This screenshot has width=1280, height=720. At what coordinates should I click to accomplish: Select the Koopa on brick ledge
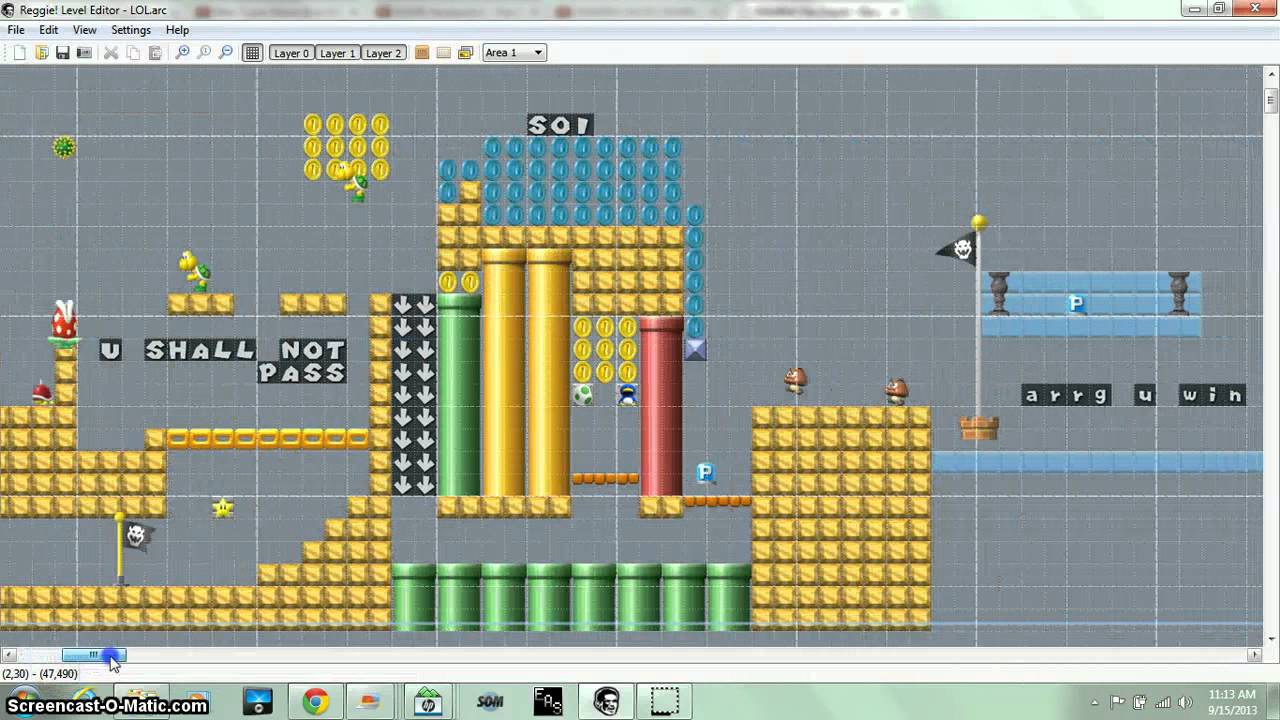pos(194,271)
